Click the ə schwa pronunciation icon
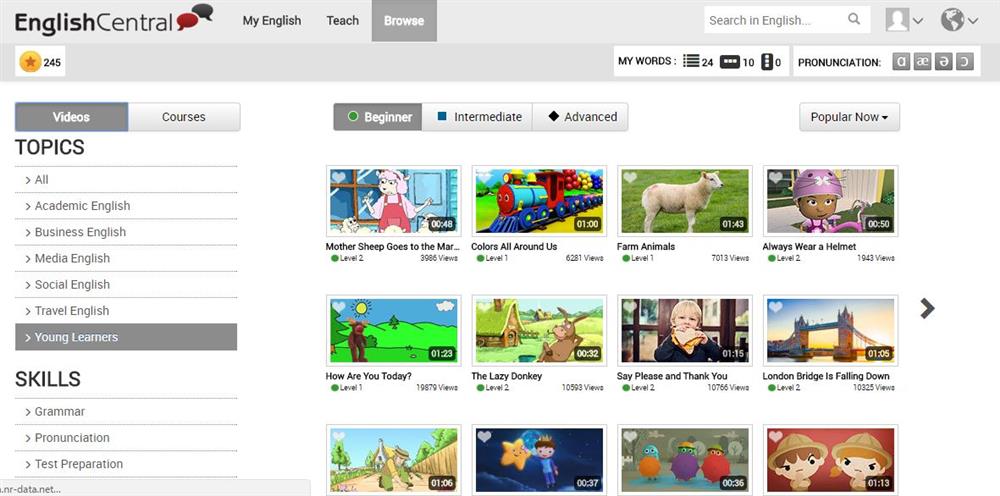This screenshot has height=496, width=1000. [943, 62]
